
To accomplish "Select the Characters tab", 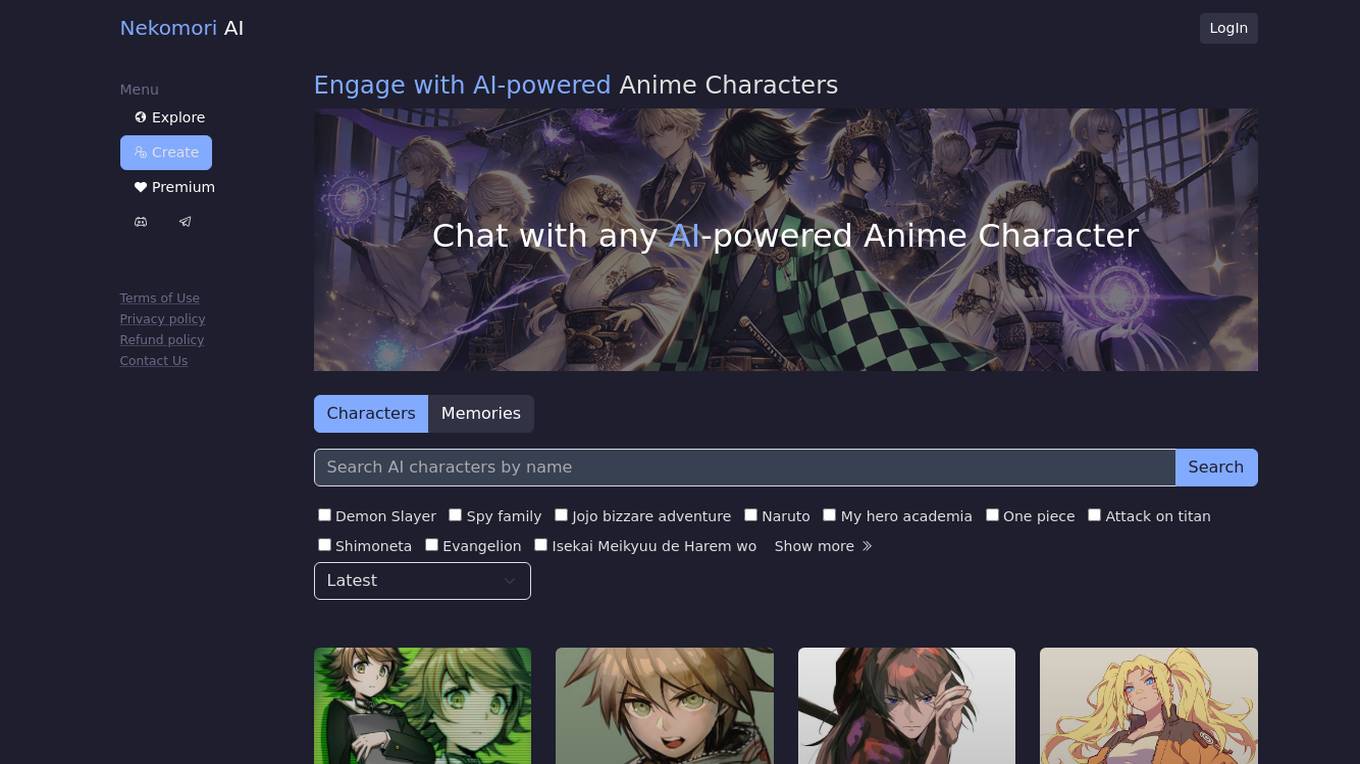I will [x=371, y=414].
